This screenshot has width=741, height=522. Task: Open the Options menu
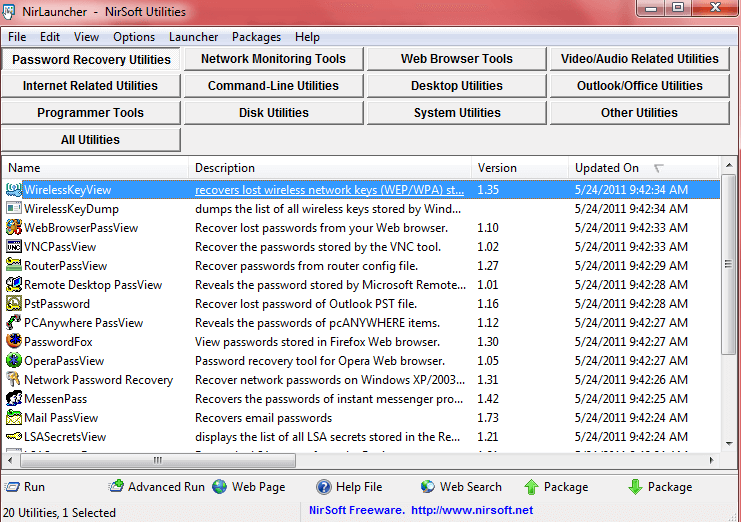(134, 37)
